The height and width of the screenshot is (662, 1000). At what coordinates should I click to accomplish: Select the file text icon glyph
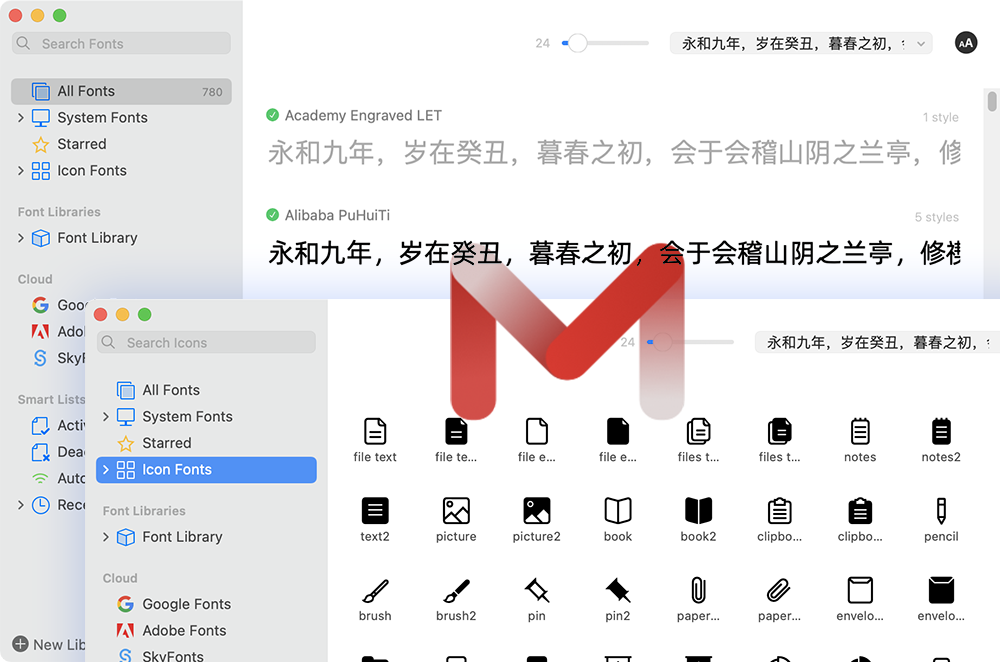coord(375,432)
